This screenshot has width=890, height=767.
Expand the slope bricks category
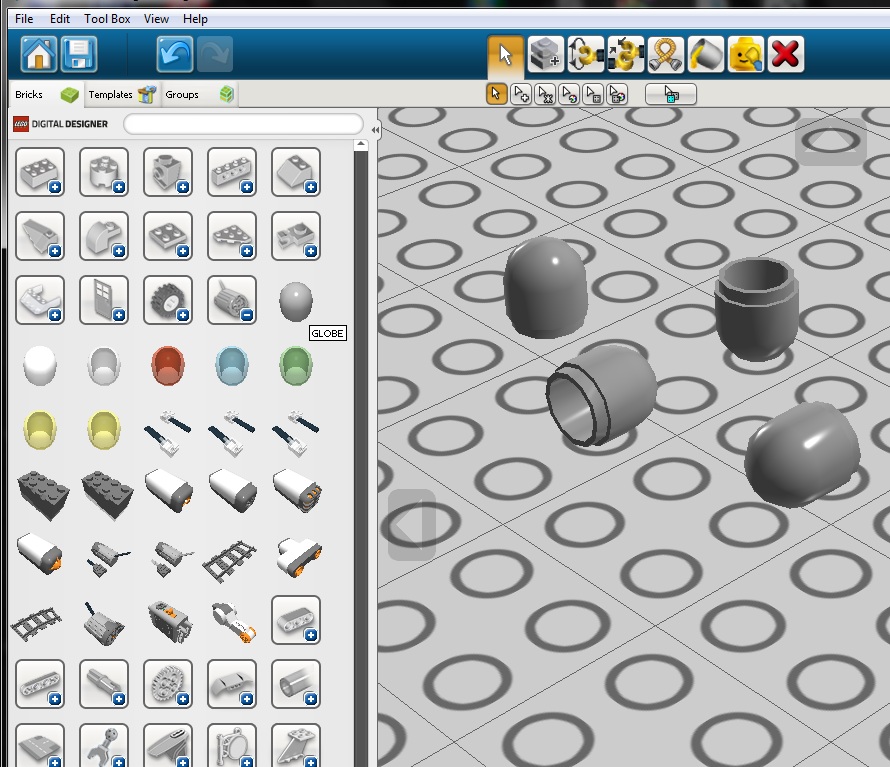[296, 172]
